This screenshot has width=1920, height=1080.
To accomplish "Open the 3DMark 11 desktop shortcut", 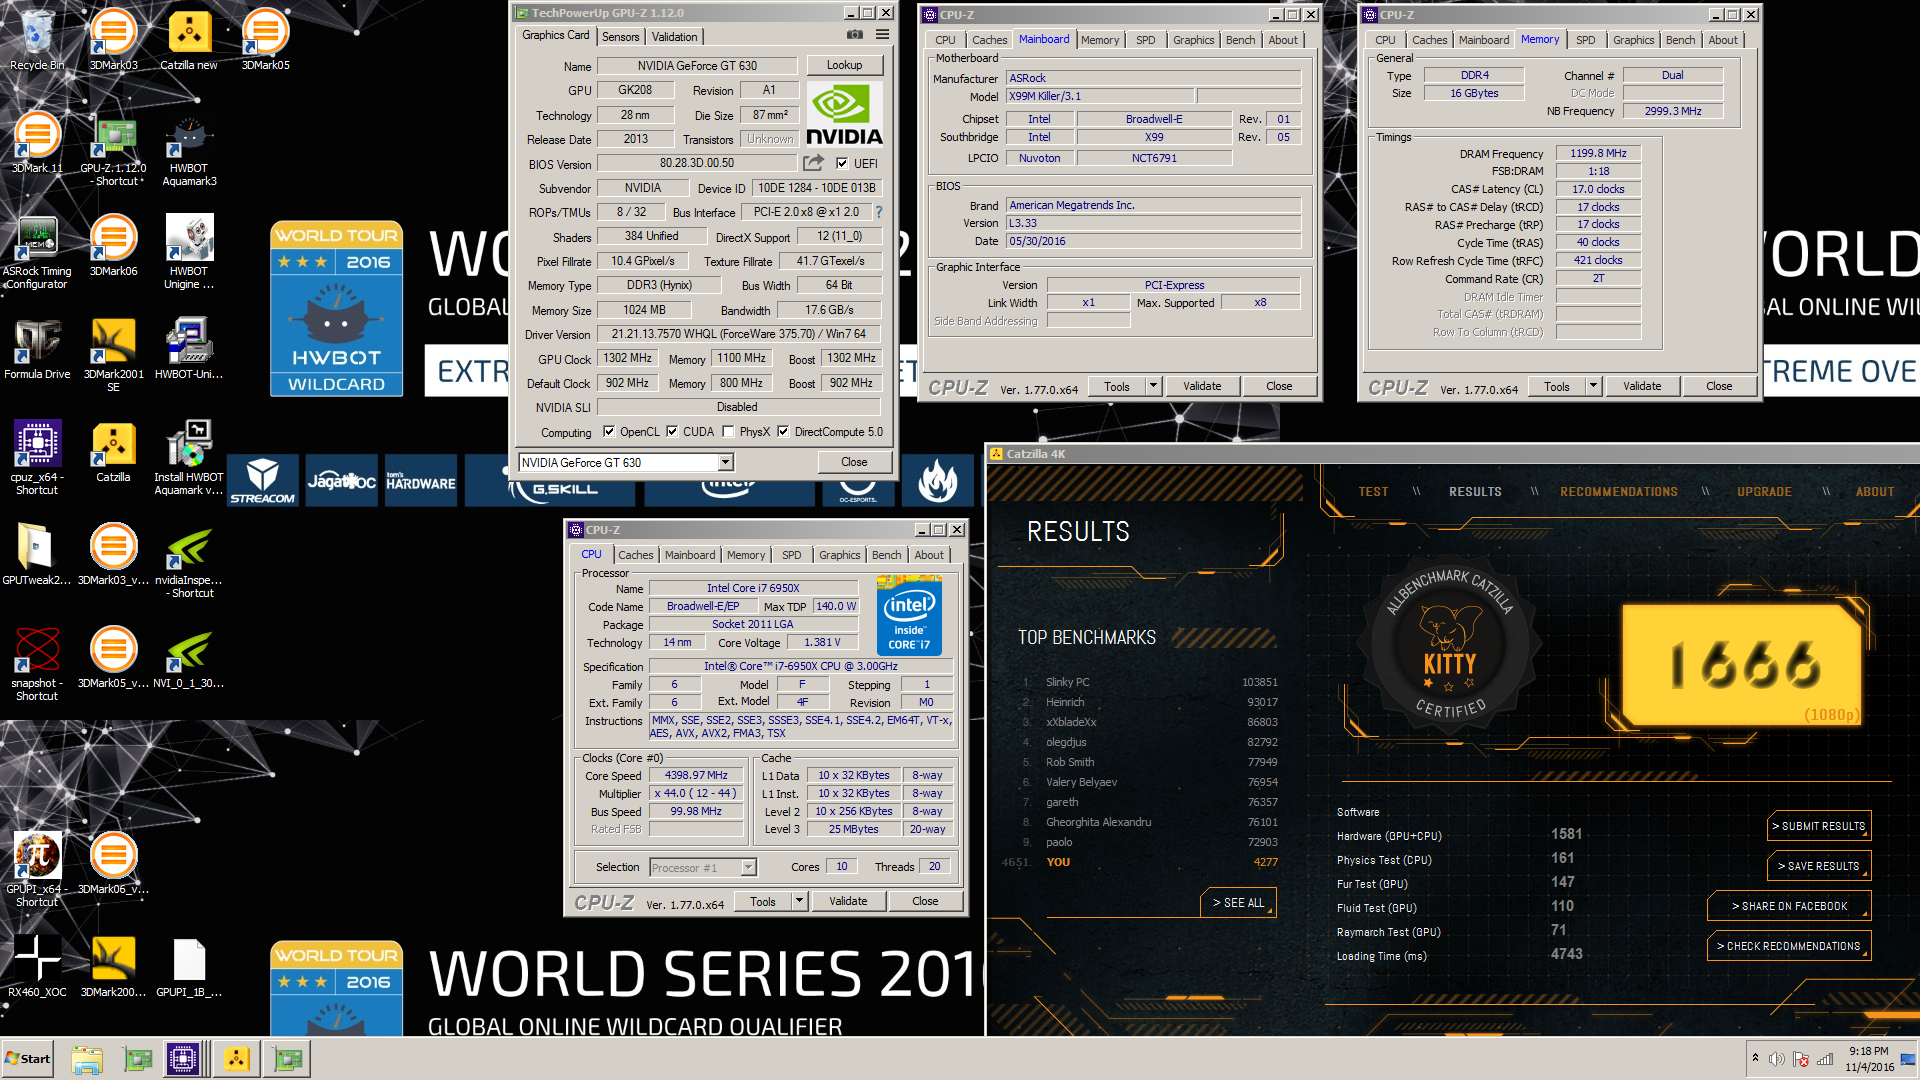I will coord(37,143).
